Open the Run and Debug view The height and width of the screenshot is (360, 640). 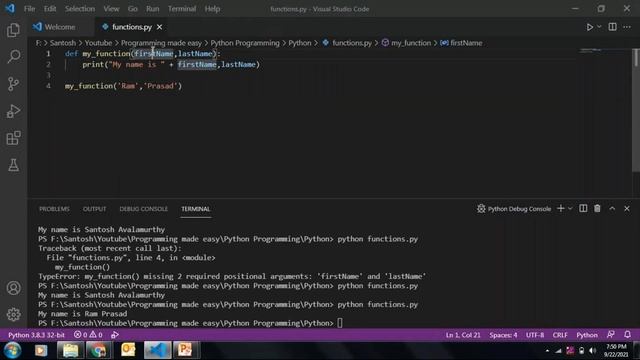click(x=13, y=111)
